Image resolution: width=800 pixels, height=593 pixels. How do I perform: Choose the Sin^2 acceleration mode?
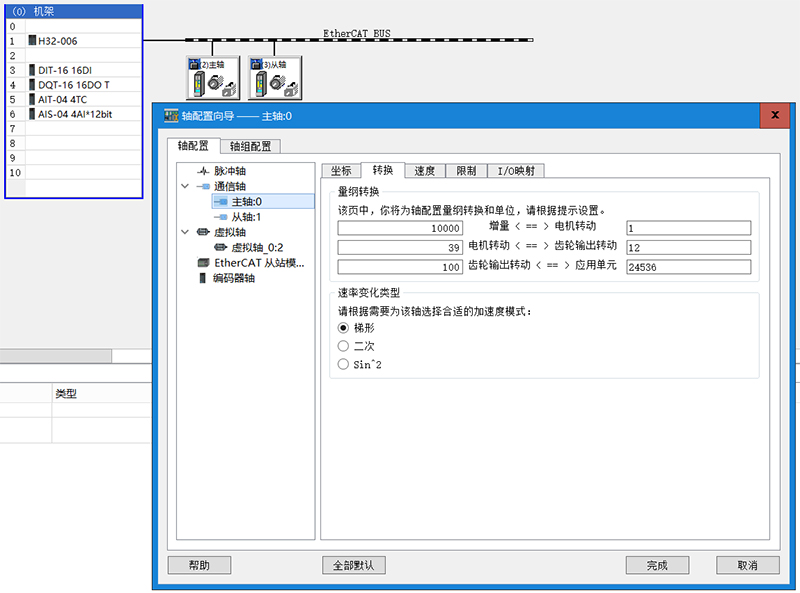click(344, 365)
